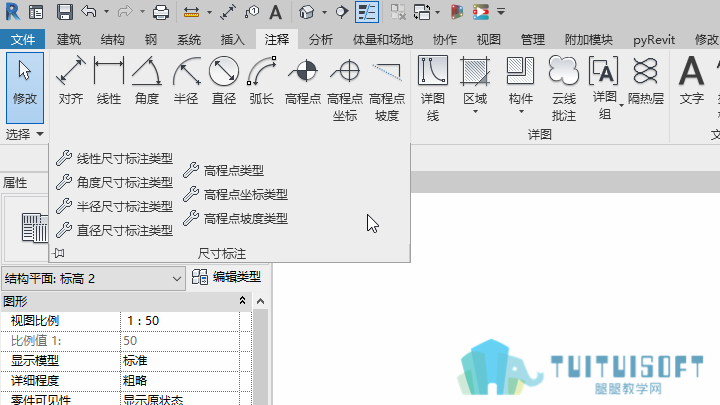Open the 结构平面: 标高 2 type selector
This screenshot has width=720, height=405.
pyautogui.click(x=93, y=279)
